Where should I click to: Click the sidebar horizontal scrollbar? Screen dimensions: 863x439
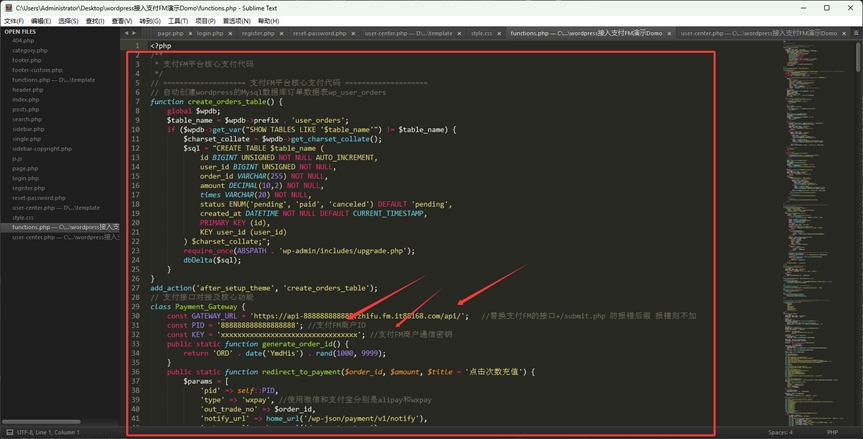[x=42, y=422]
